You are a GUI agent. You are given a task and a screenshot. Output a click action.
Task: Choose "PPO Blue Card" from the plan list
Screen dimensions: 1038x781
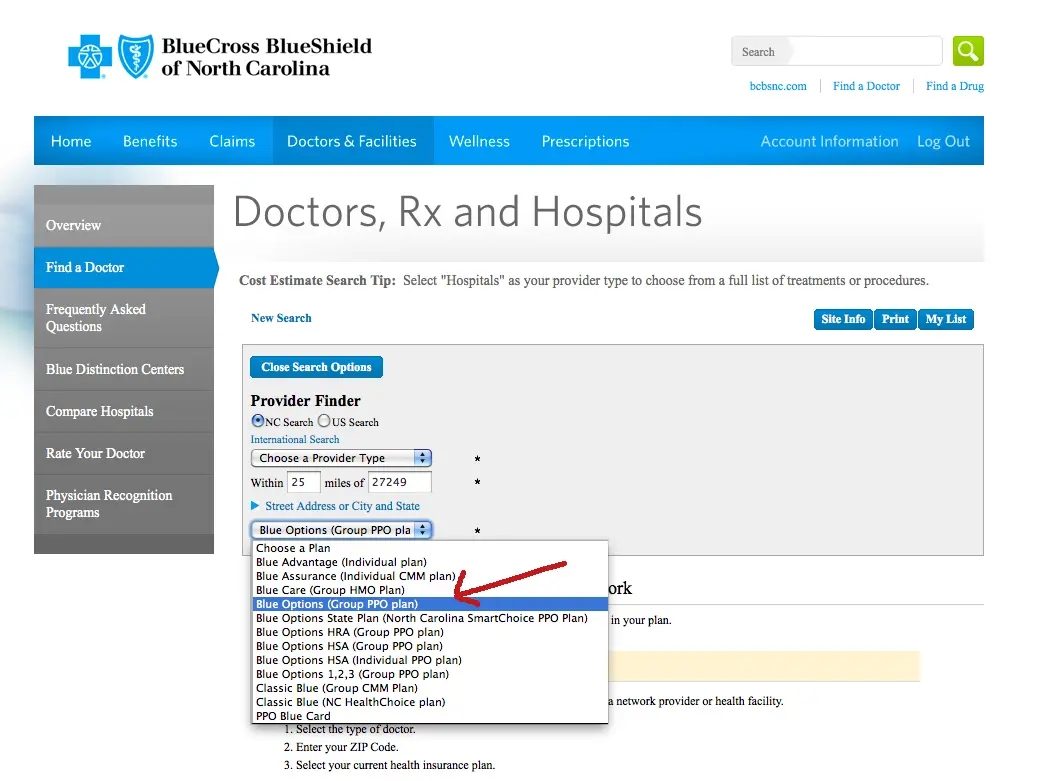[294, 715]
